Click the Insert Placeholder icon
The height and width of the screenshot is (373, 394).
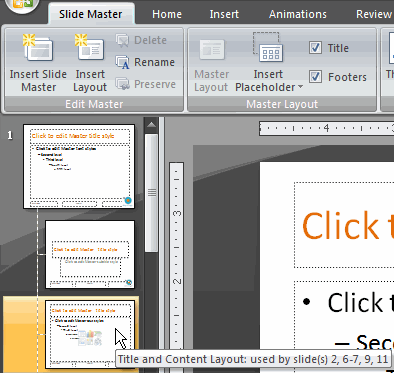click(268, 47)
